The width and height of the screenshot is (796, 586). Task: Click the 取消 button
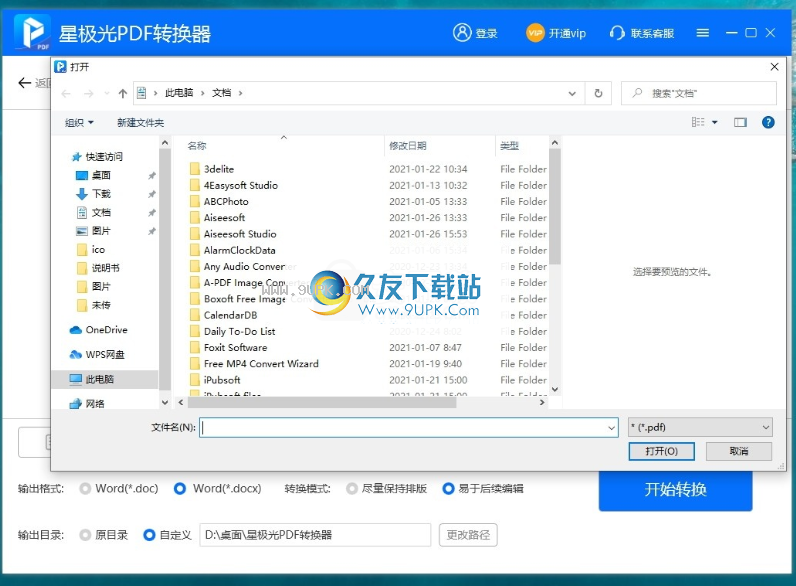[x=739, y=451]
